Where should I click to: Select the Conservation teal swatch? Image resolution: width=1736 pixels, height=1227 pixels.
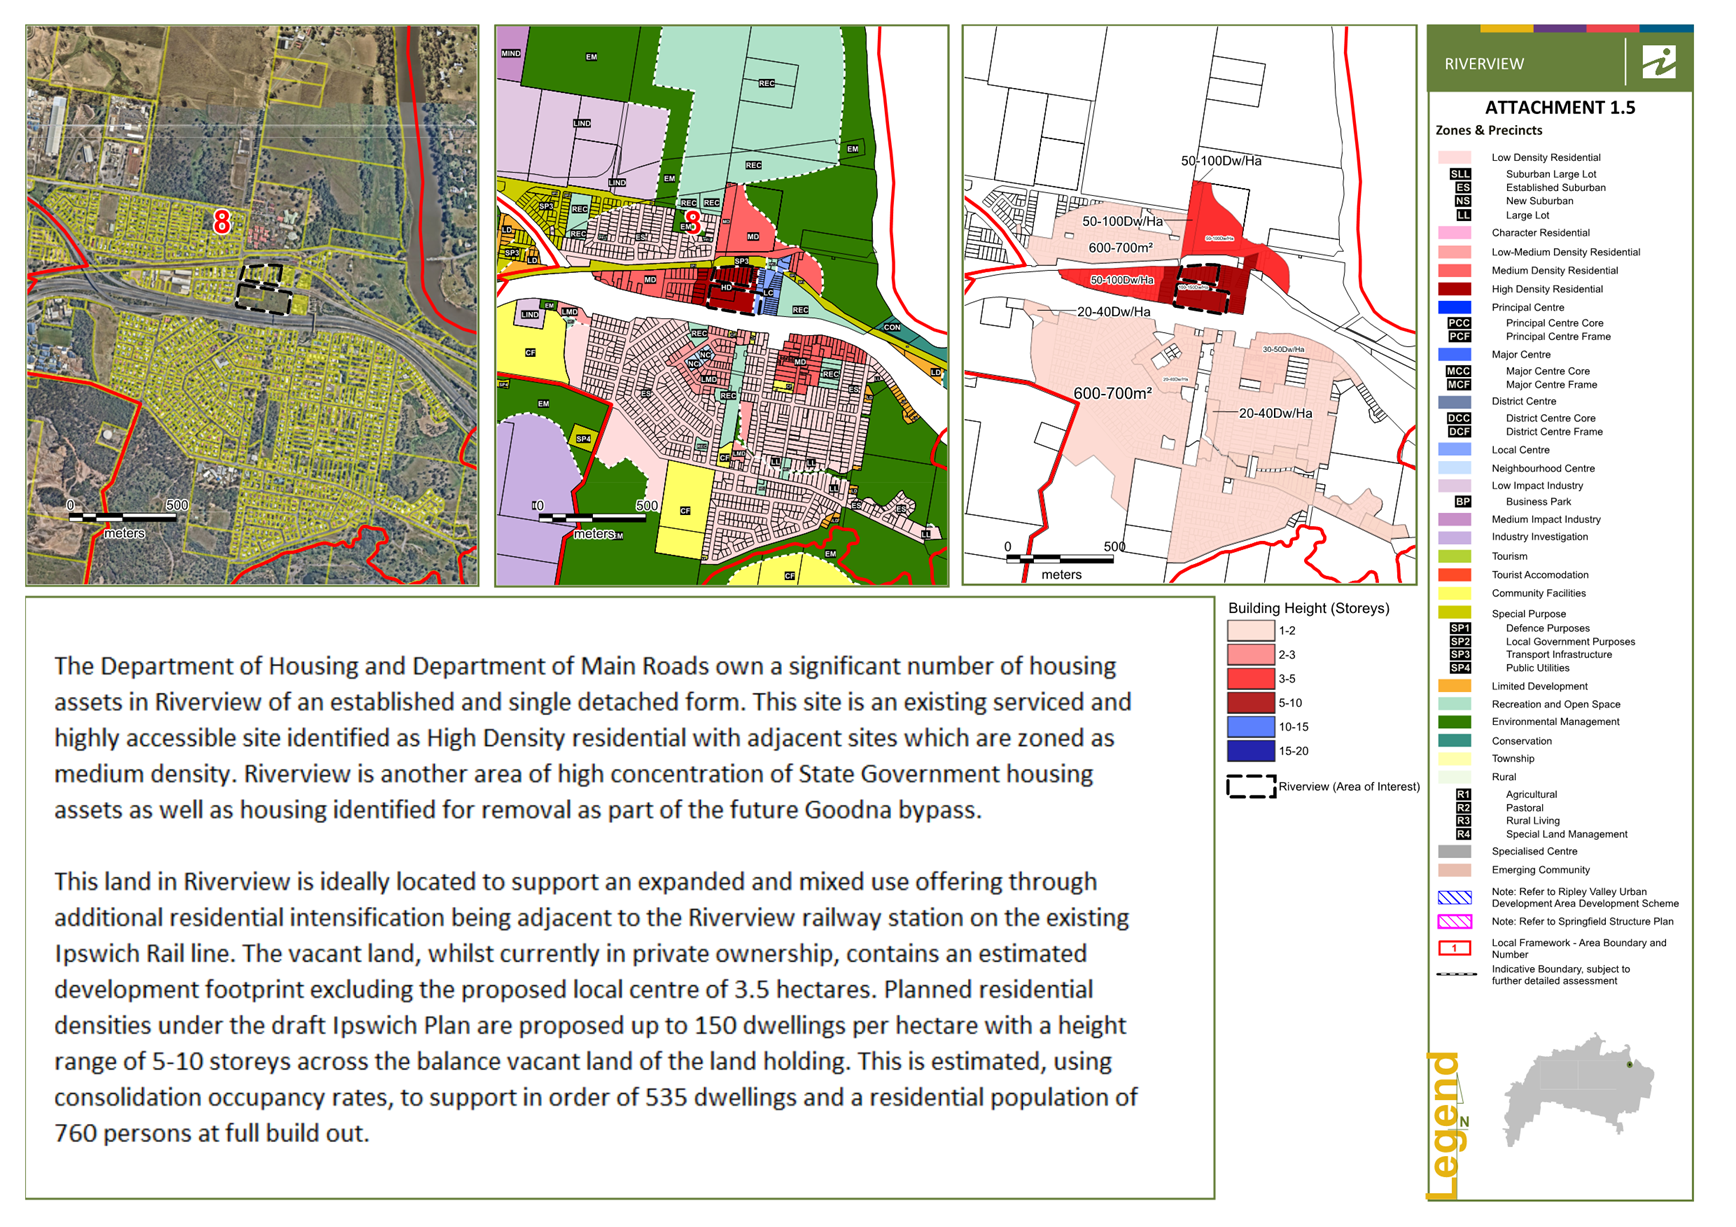1455,741
